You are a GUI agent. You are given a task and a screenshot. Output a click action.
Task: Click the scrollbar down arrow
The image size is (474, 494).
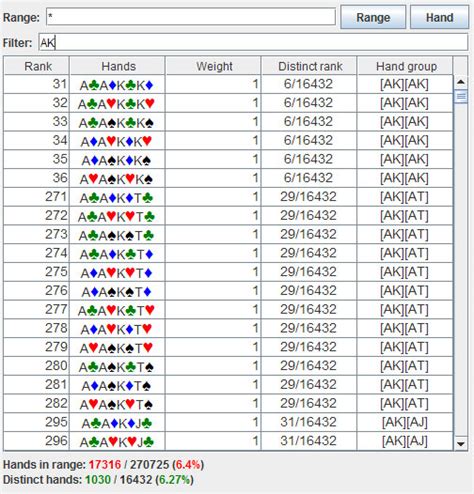461,444
